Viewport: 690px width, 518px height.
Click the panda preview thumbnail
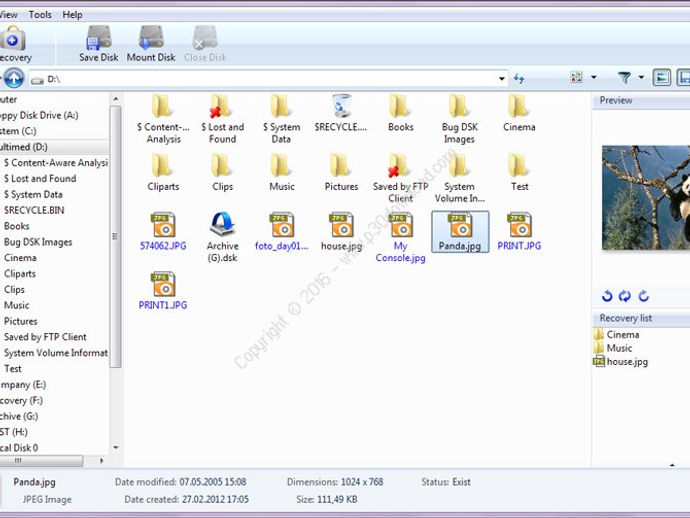click(x=646, y=198)
